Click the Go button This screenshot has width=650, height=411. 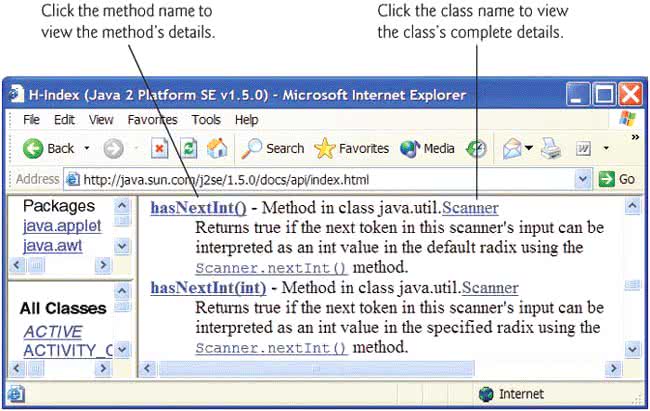pos(617,179)
